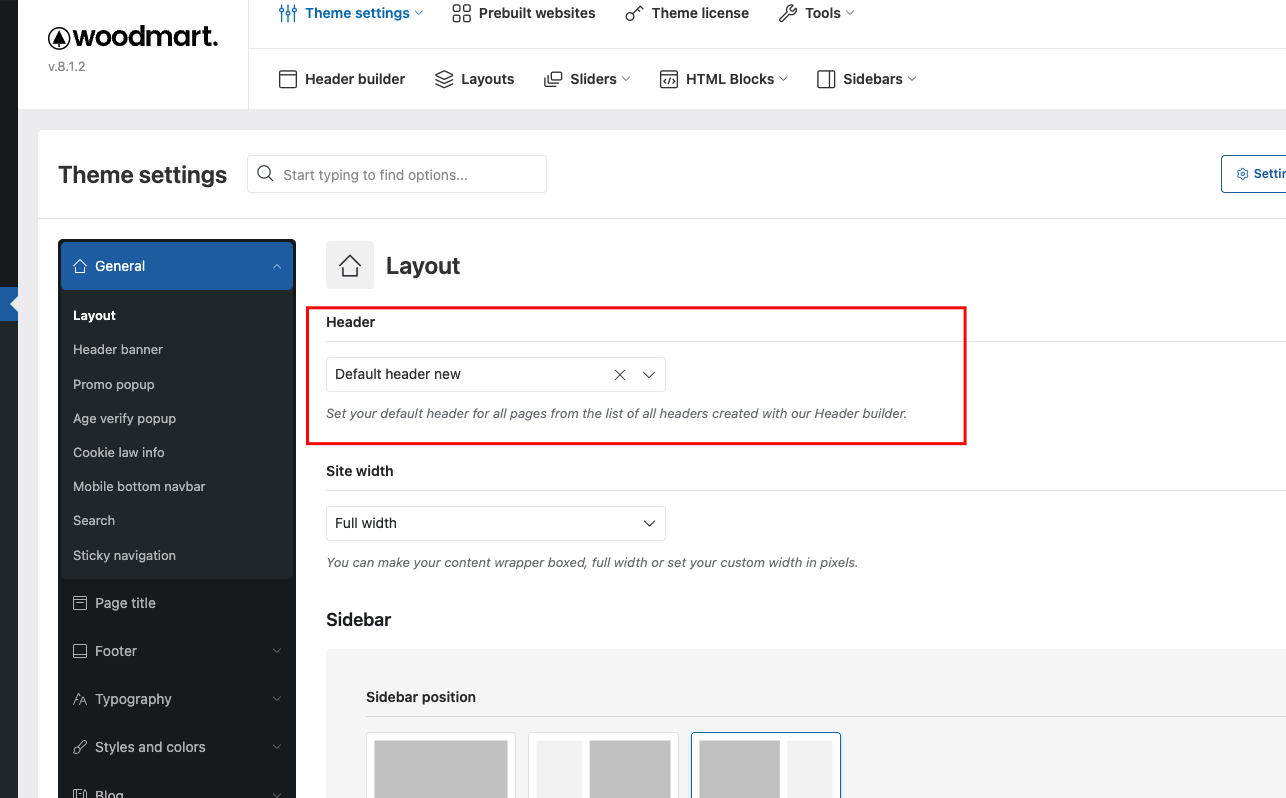Click the version v.8.1.2 text
1286x798 pixels.
coord(67,66)
